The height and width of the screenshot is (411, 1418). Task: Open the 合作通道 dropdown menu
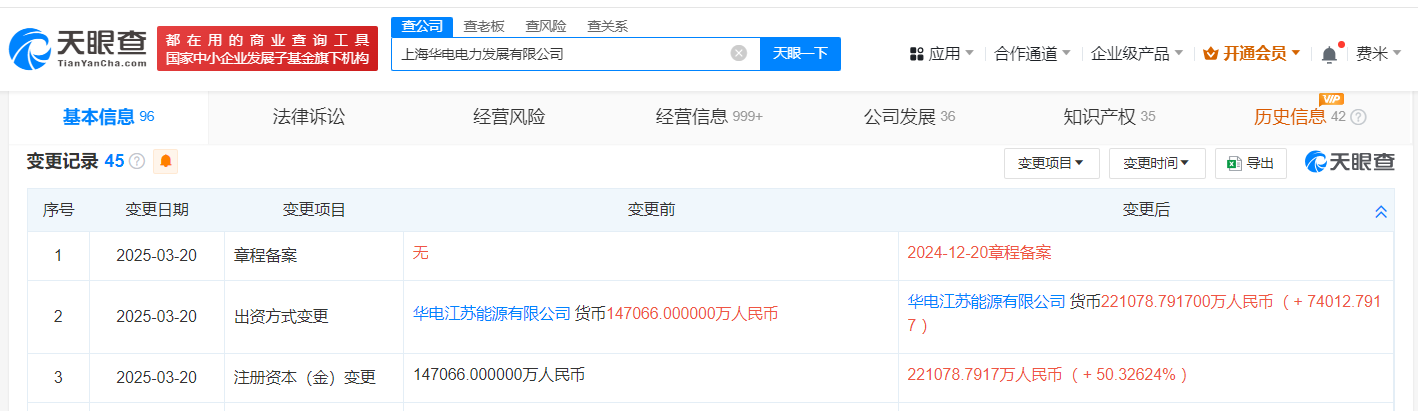[x=1033, y=54]
